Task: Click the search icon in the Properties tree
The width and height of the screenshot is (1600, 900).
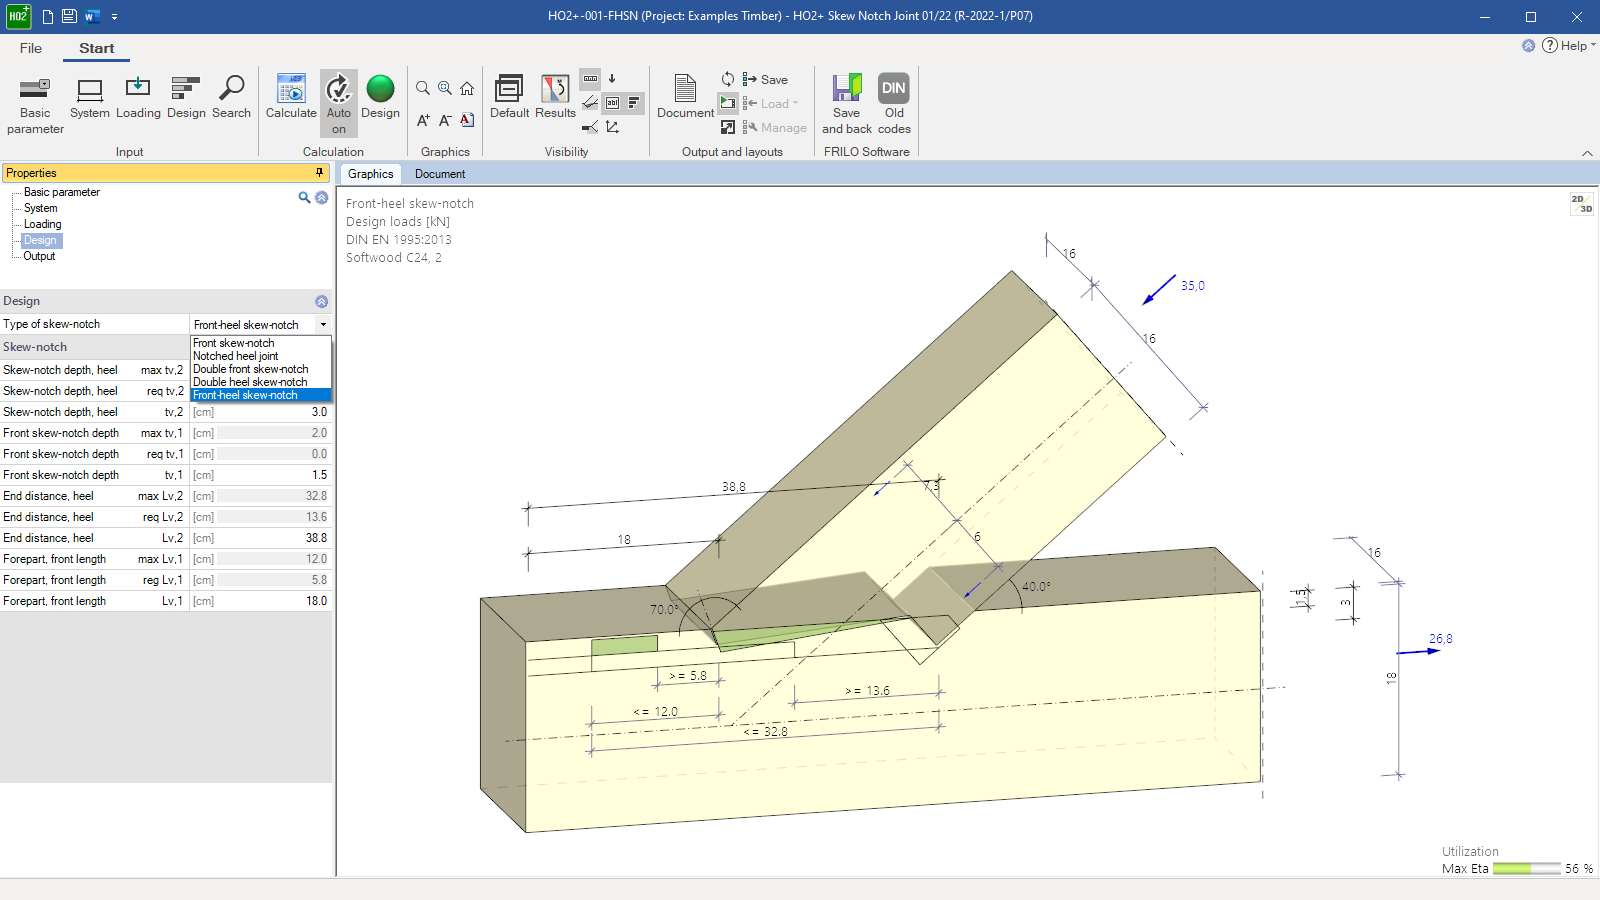Action: [x=304, y=197]
